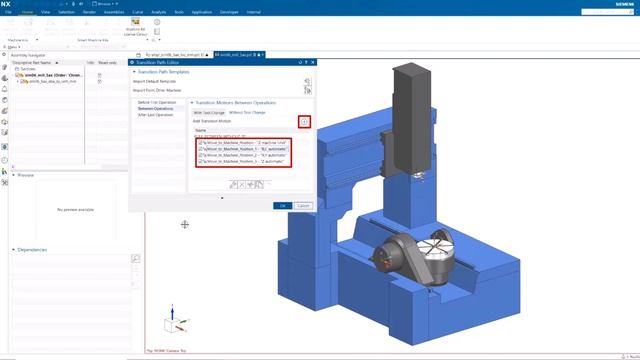Viewport: 640px width, 360px height.
Task: Click the search field in the top right
Action: tap(608, 12)
